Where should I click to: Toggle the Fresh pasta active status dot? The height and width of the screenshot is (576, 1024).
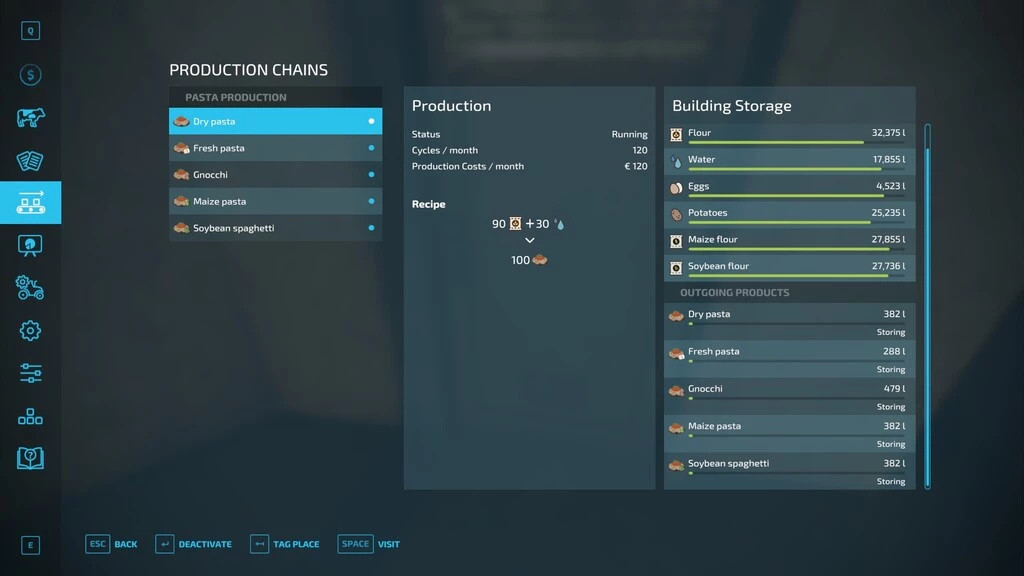[371, 148]
